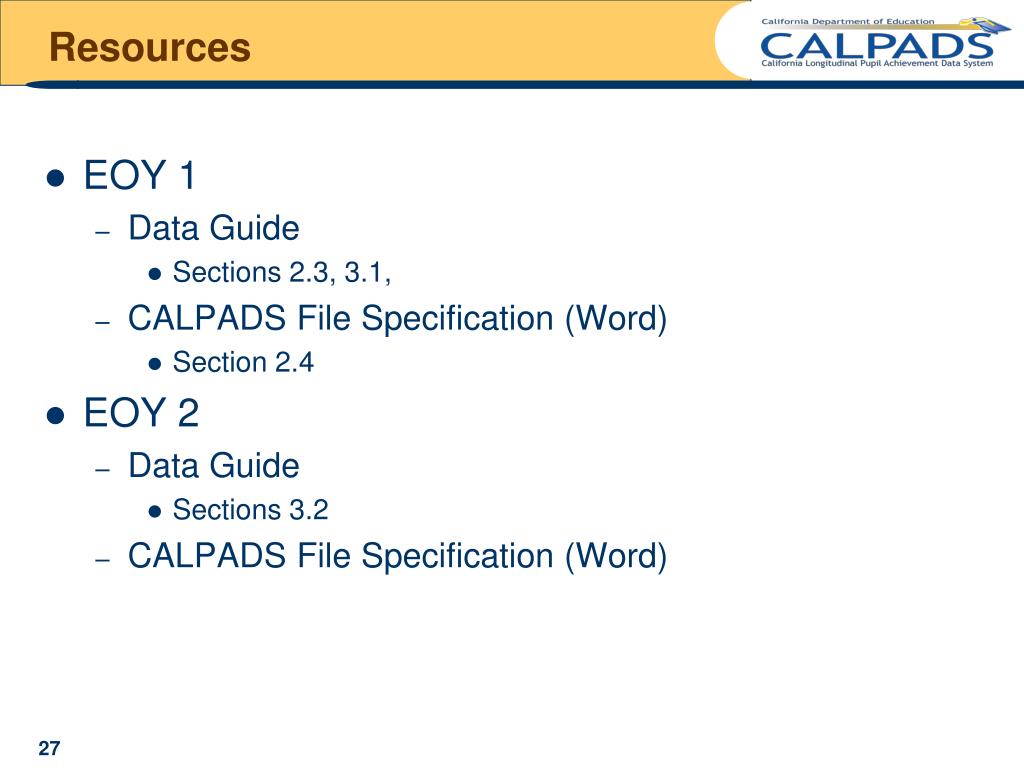Click the small bullet beside Section 2.4
1024x768 pixels.
[155, 364]
